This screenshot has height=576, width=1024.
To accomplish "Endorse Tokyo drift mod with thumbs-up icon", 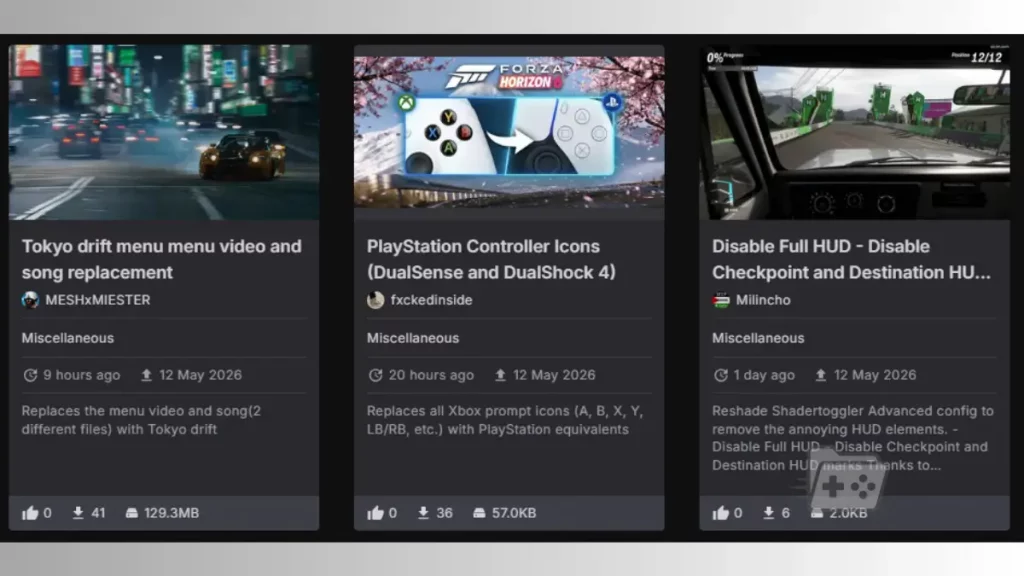I will [x=30, y=513].
